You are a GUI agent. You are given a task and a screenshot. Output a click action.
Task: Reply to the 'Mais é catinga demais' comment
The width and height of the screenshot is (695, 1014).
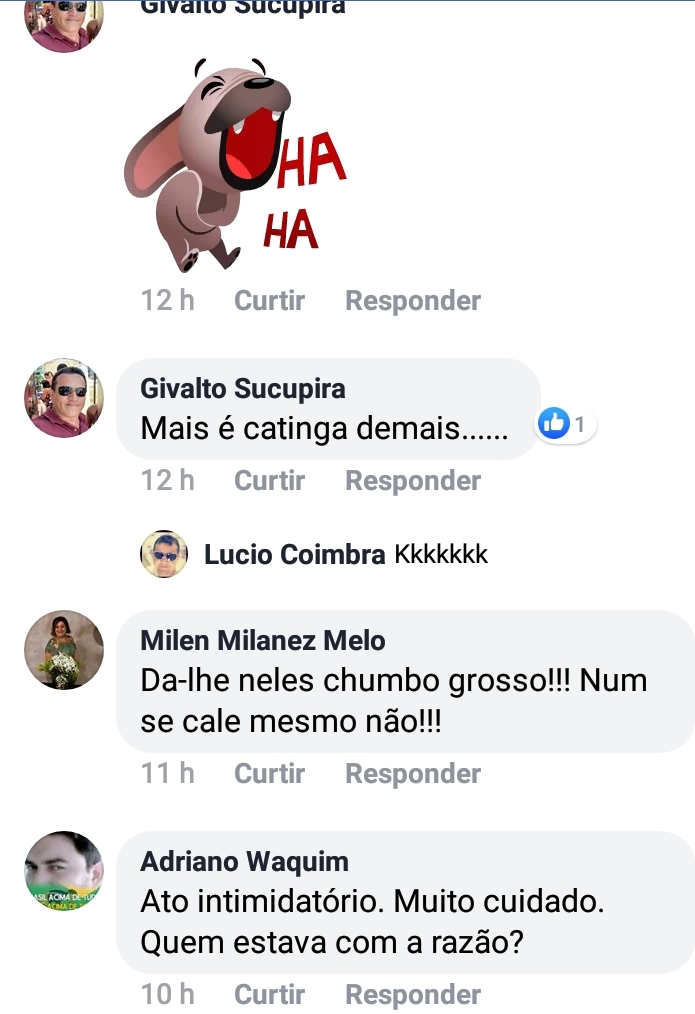(x=413, y=480)
